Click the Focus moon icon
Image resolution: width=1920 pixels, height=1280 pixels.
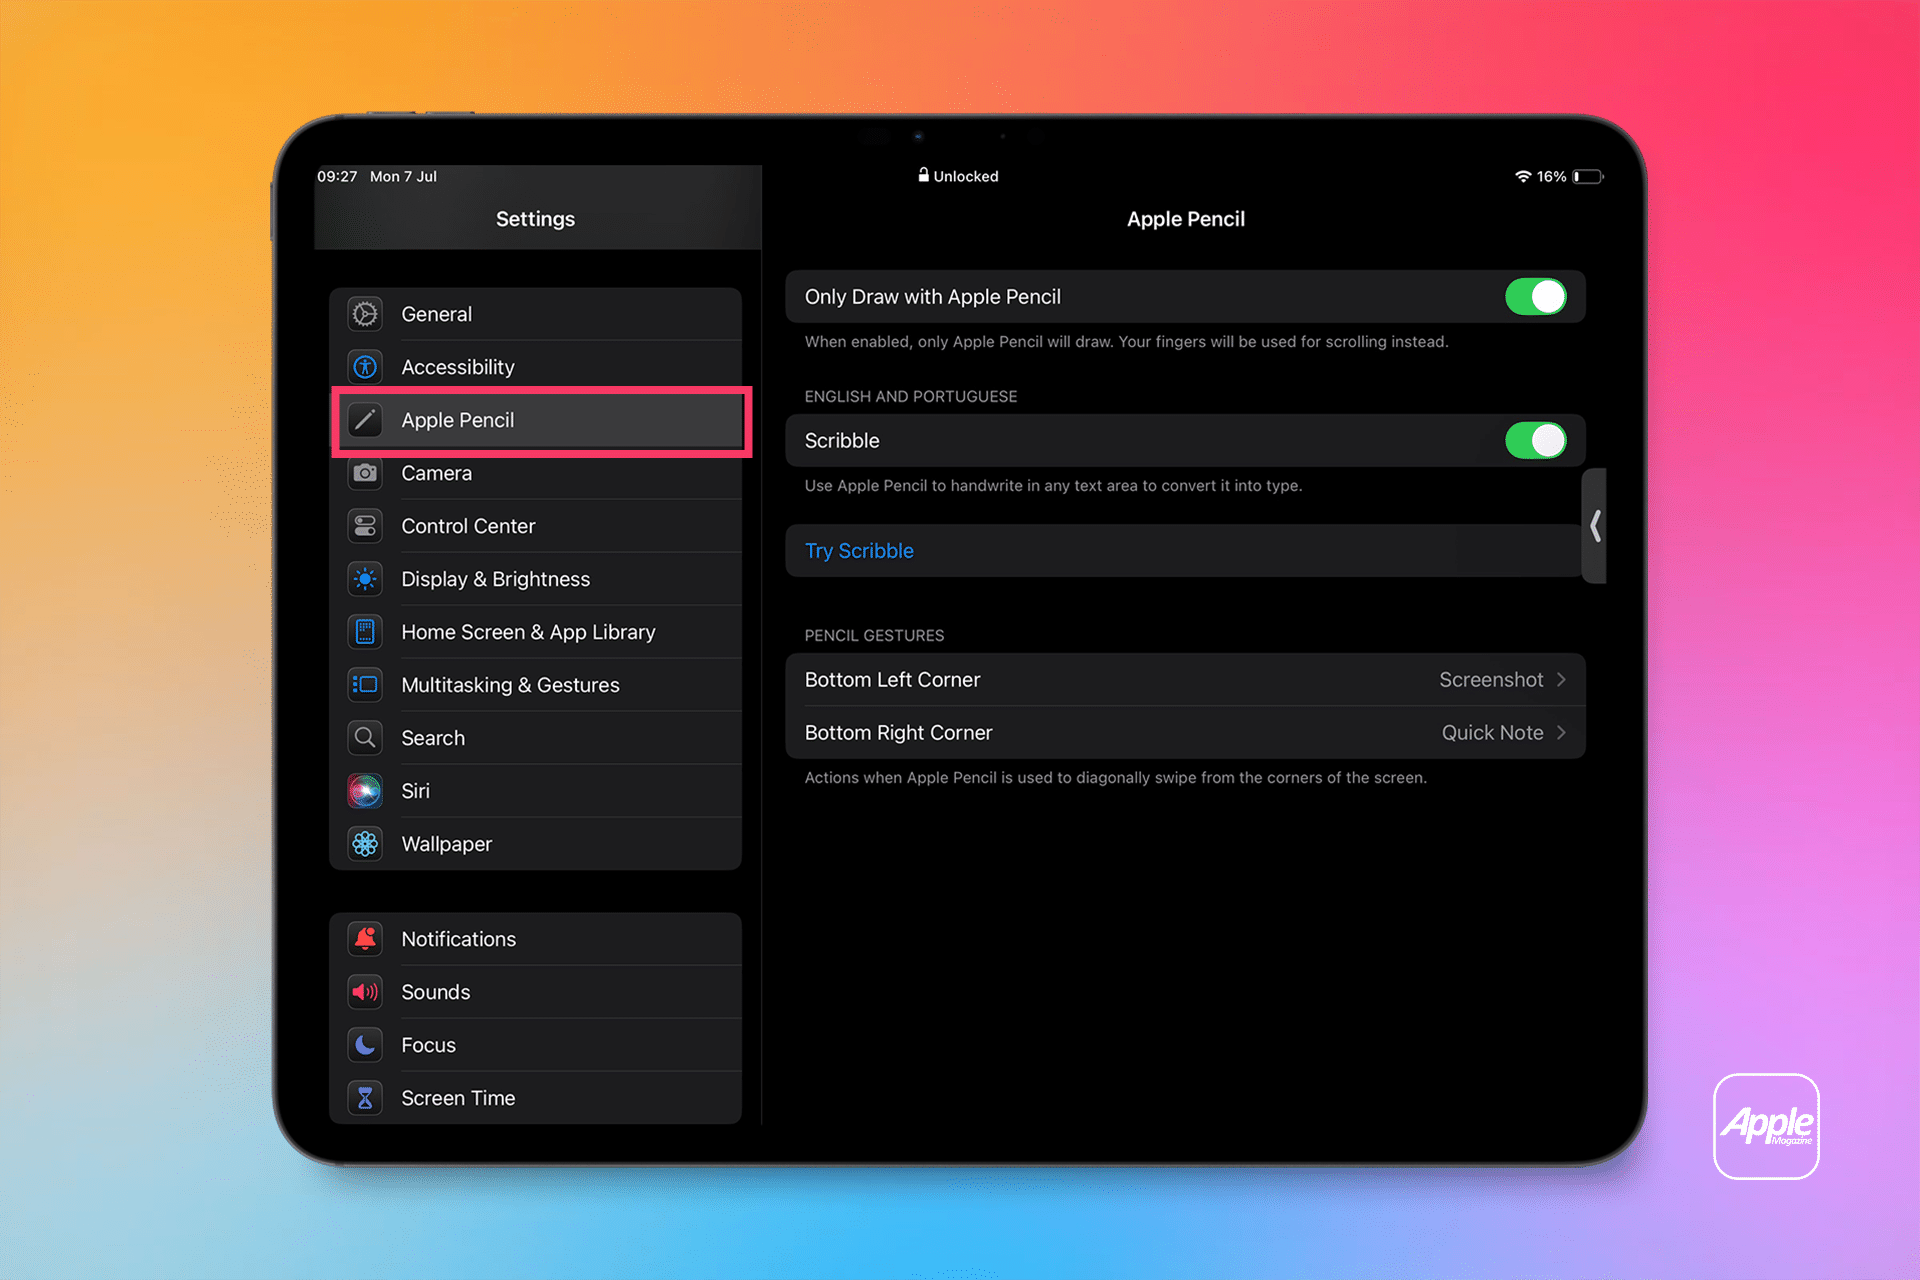point(365,1045)
